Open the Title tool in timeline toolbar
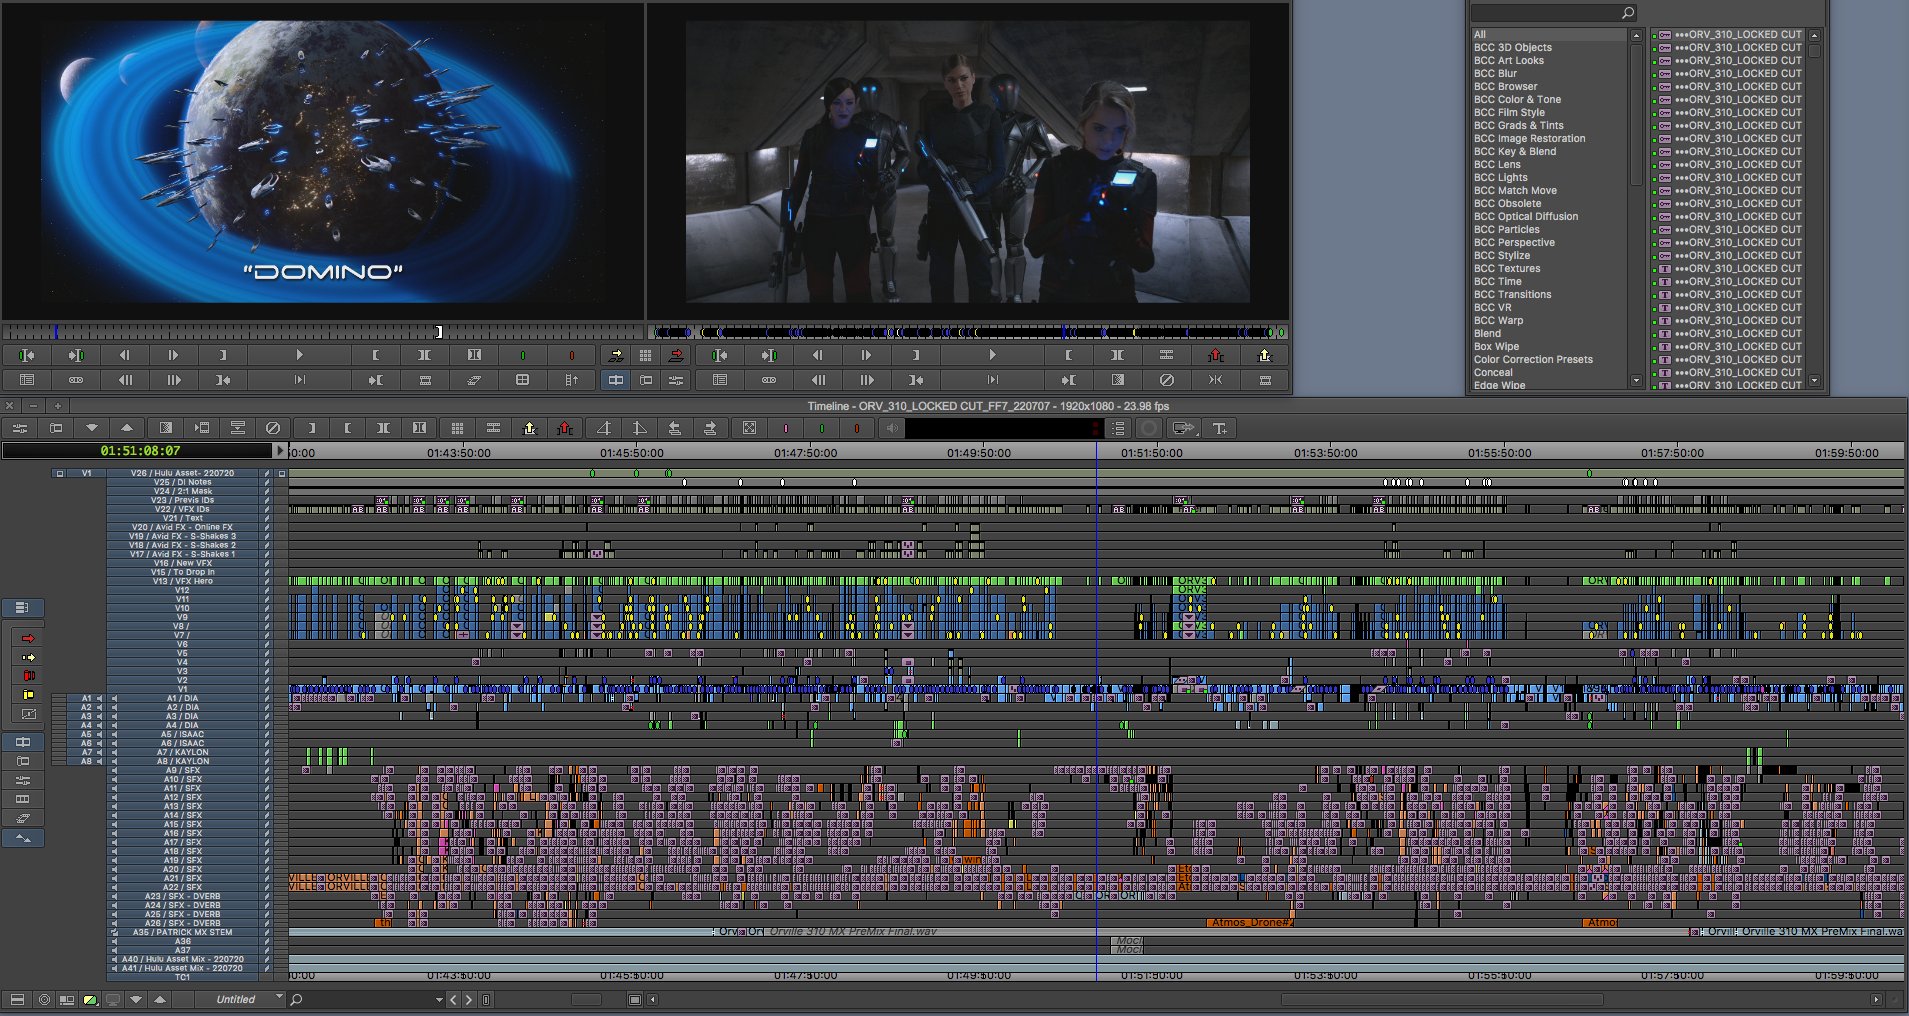Screen dimensions: 1909x1016 (1220, 428)
